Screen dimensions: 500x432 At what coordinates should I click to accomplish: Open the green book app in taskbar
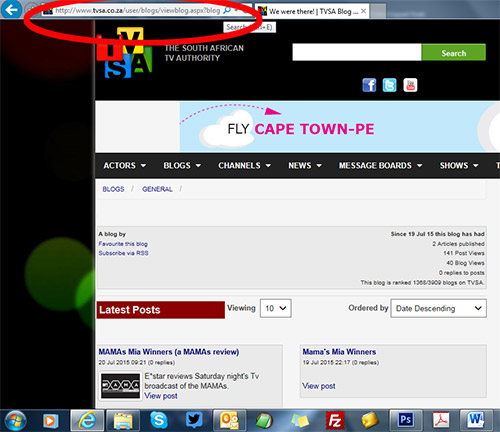click(264, 421)
